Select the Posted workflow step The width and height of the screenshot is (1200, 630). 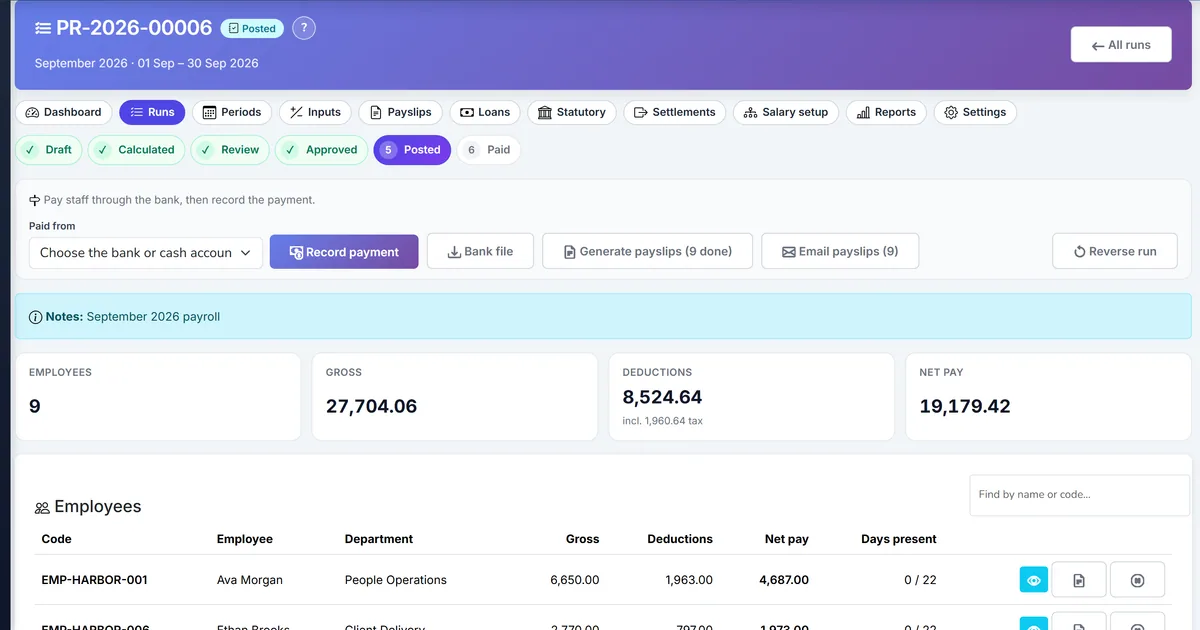(412, 150)
